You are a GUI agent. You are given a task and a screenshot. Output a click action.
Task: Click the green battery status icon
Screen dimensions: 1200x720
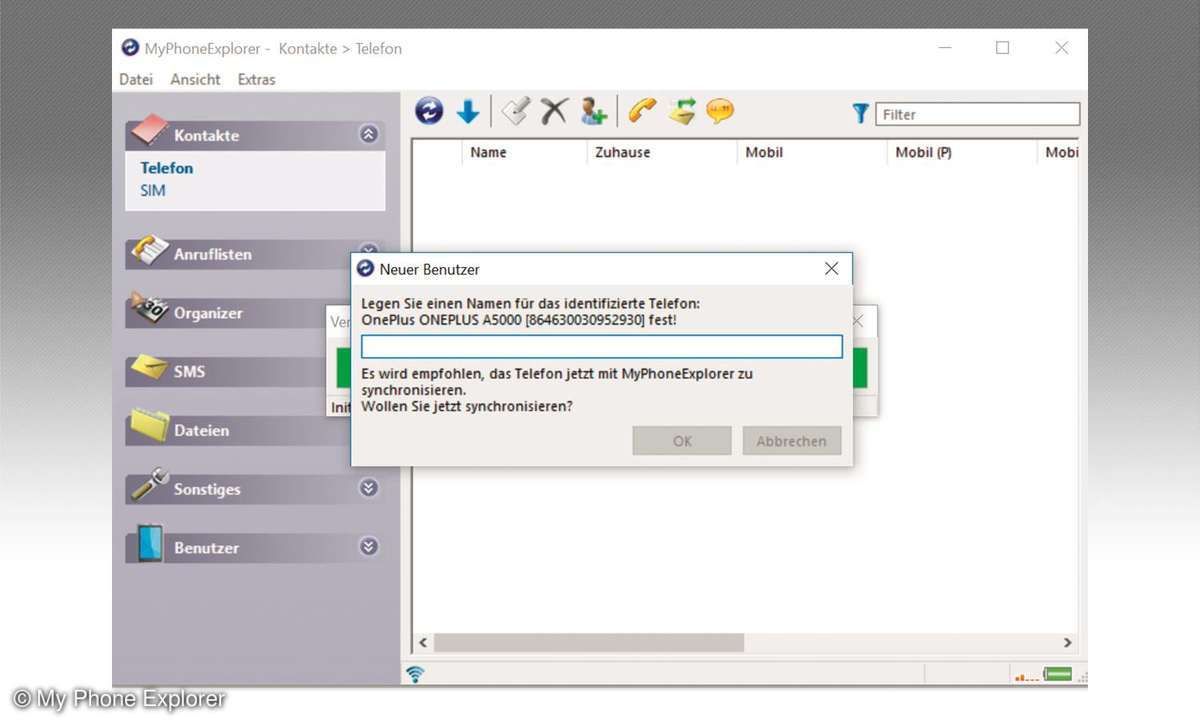point(1058,674)
